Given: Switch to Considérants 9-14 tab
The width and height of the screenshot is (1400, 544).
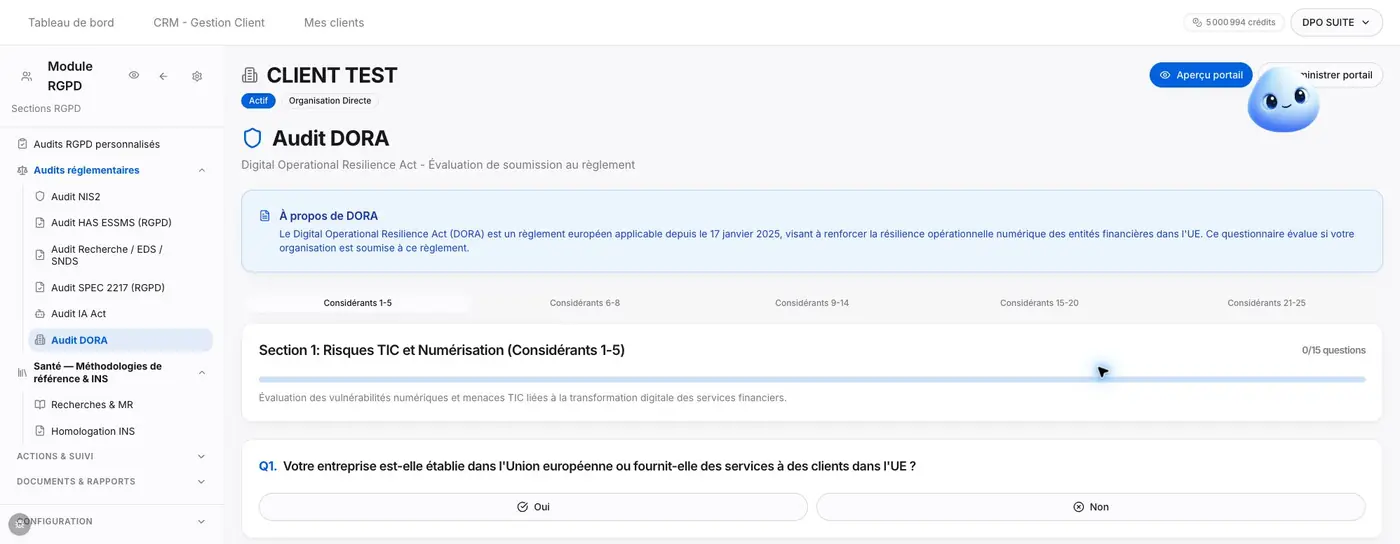Looking at the screenshot, I should tap(812, 303).
